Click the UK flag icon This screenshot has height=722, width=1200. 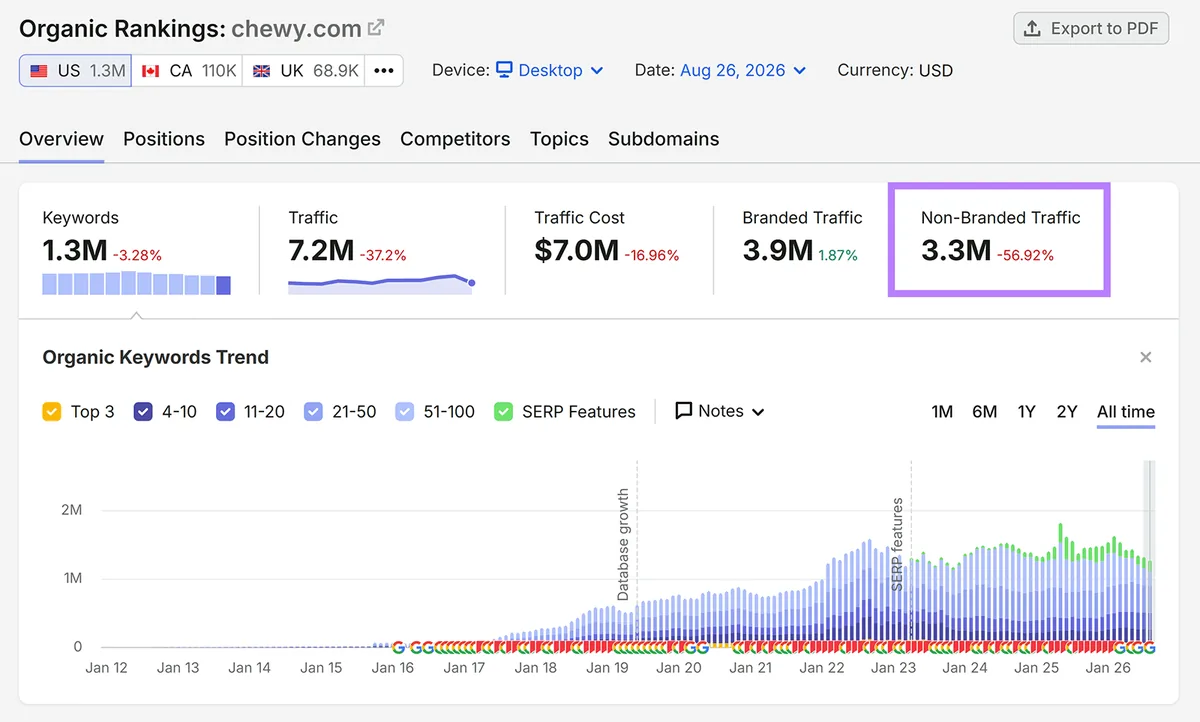262,71
